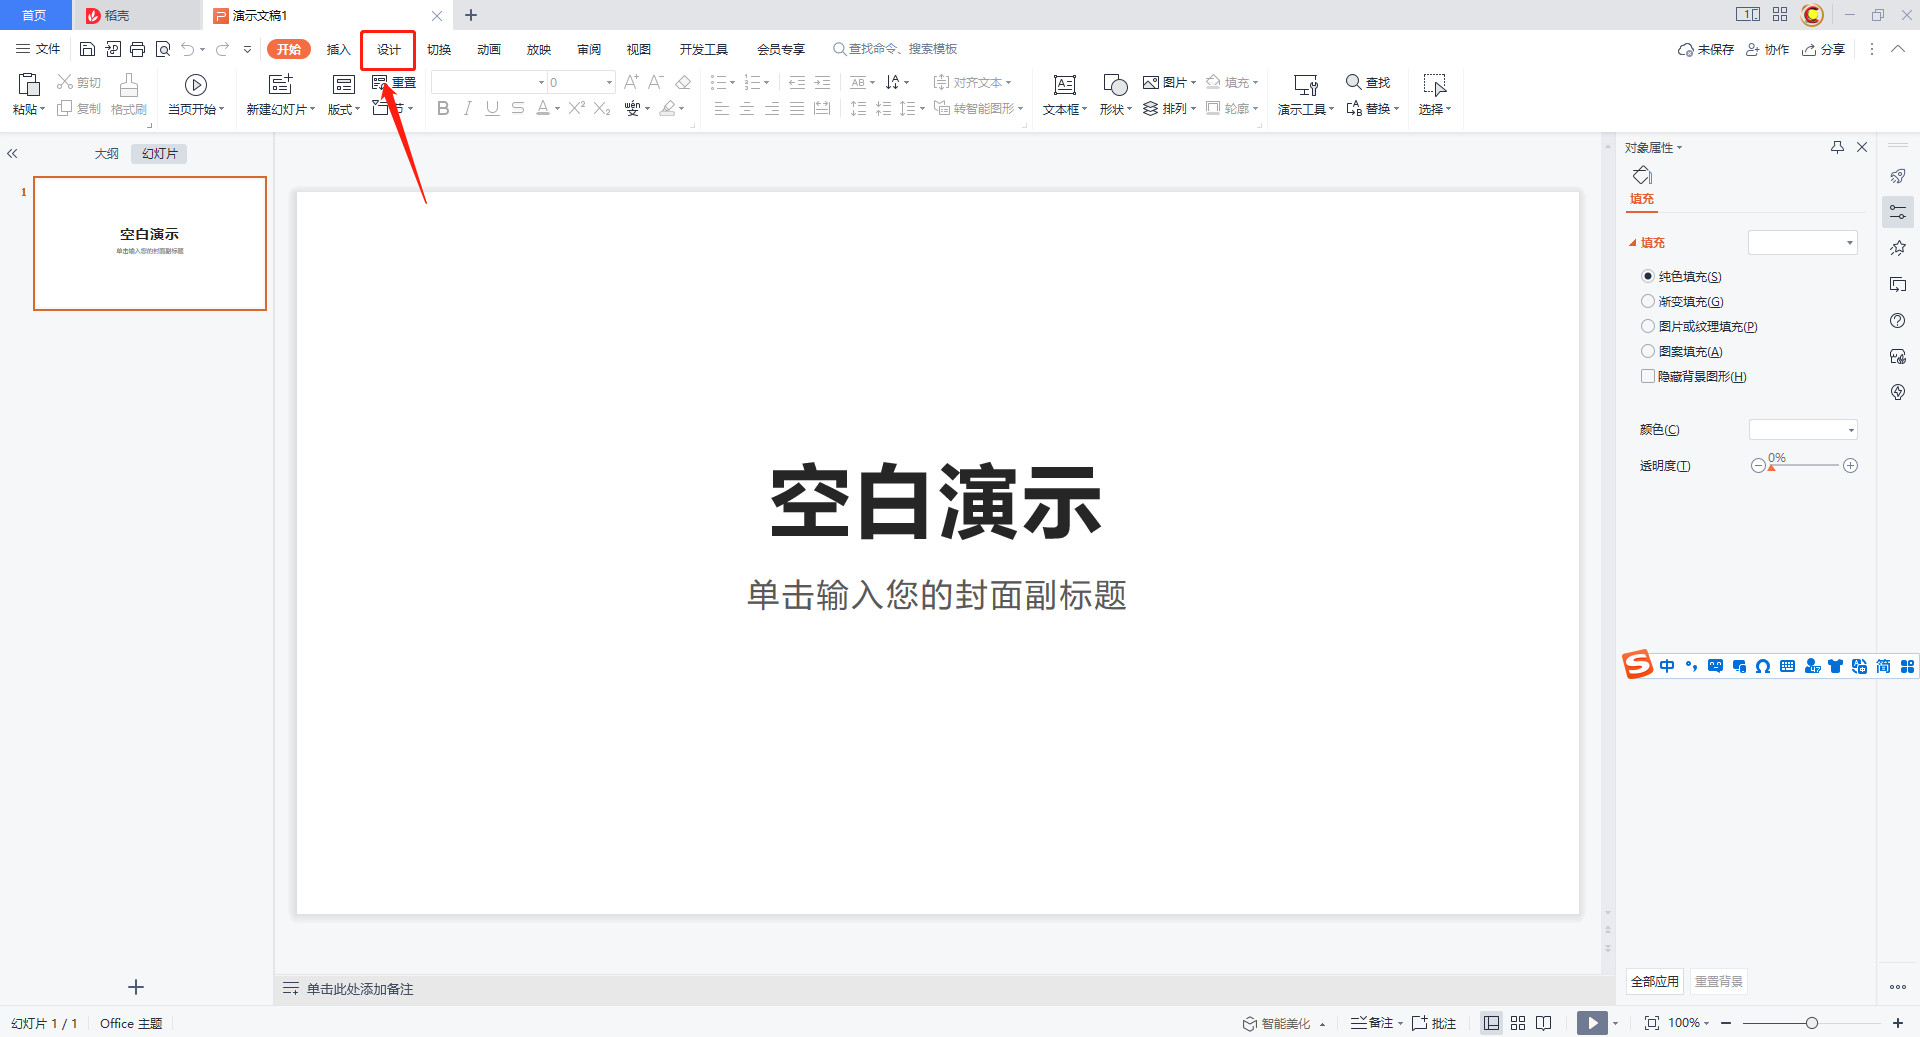Switch to Slides (幻灯片) pane view
1920x1037 pixels.
(160, 153)
